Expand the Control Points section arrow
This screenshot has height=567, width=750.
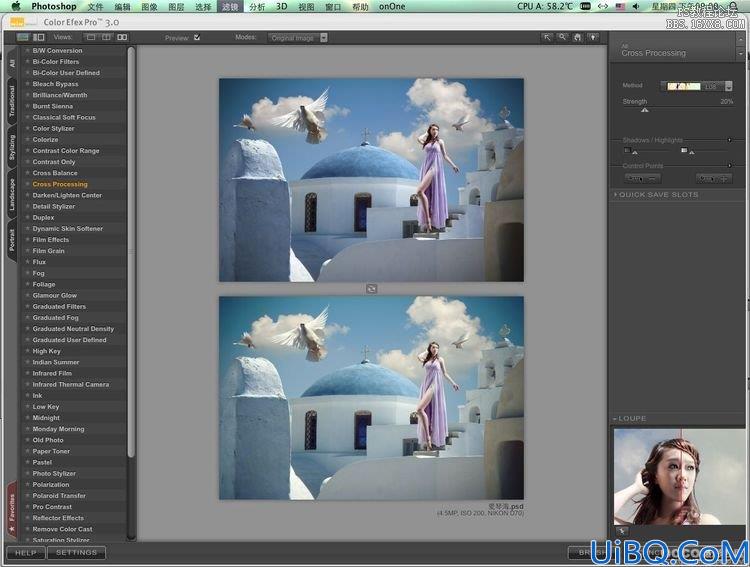(729, 166)
